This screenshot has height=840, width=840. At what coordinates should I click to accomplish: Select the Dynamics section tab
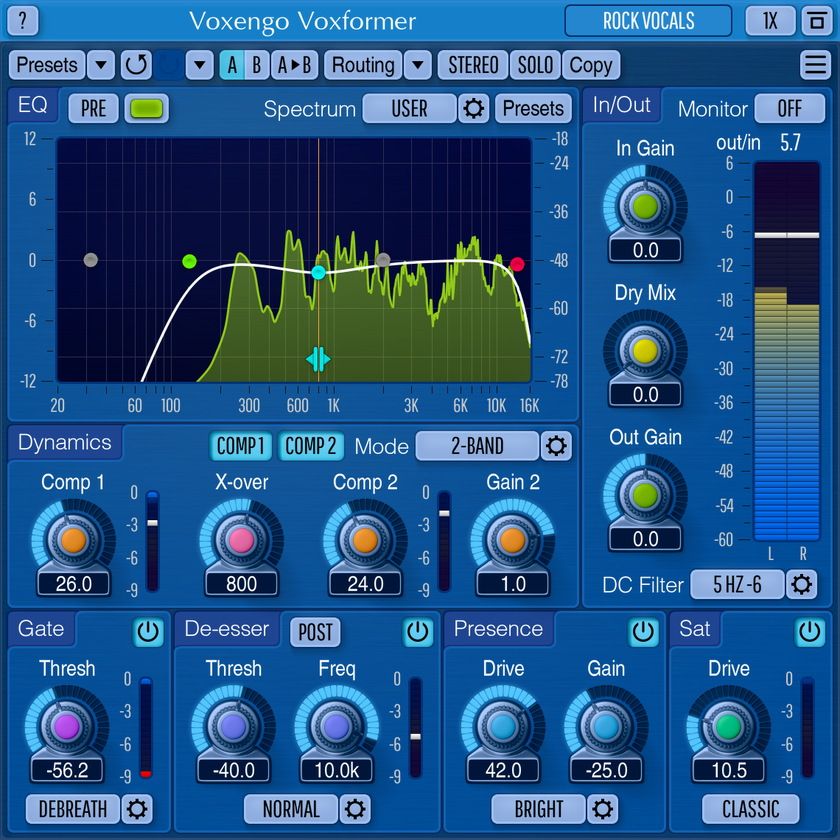click(x=64, y=442)
